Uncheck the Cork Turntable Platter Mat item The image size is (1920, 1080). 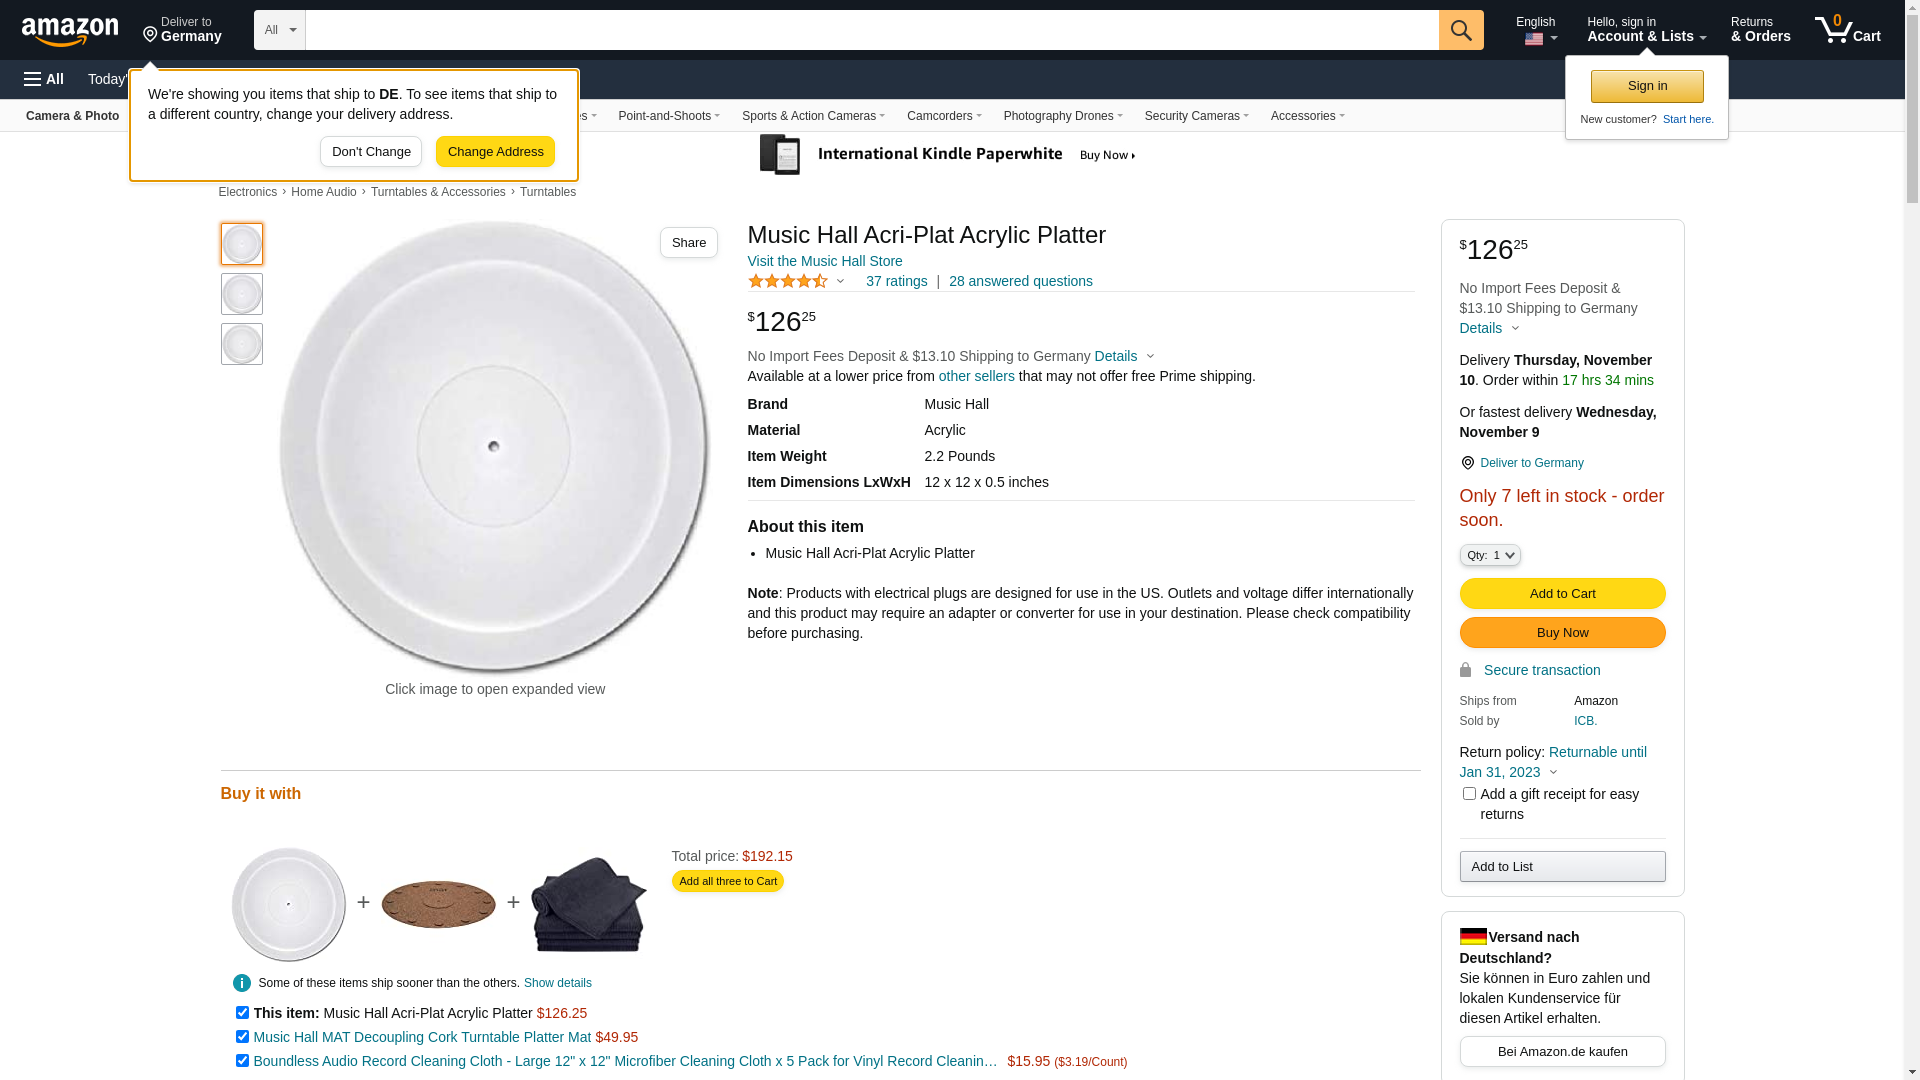pos(242,1037)
